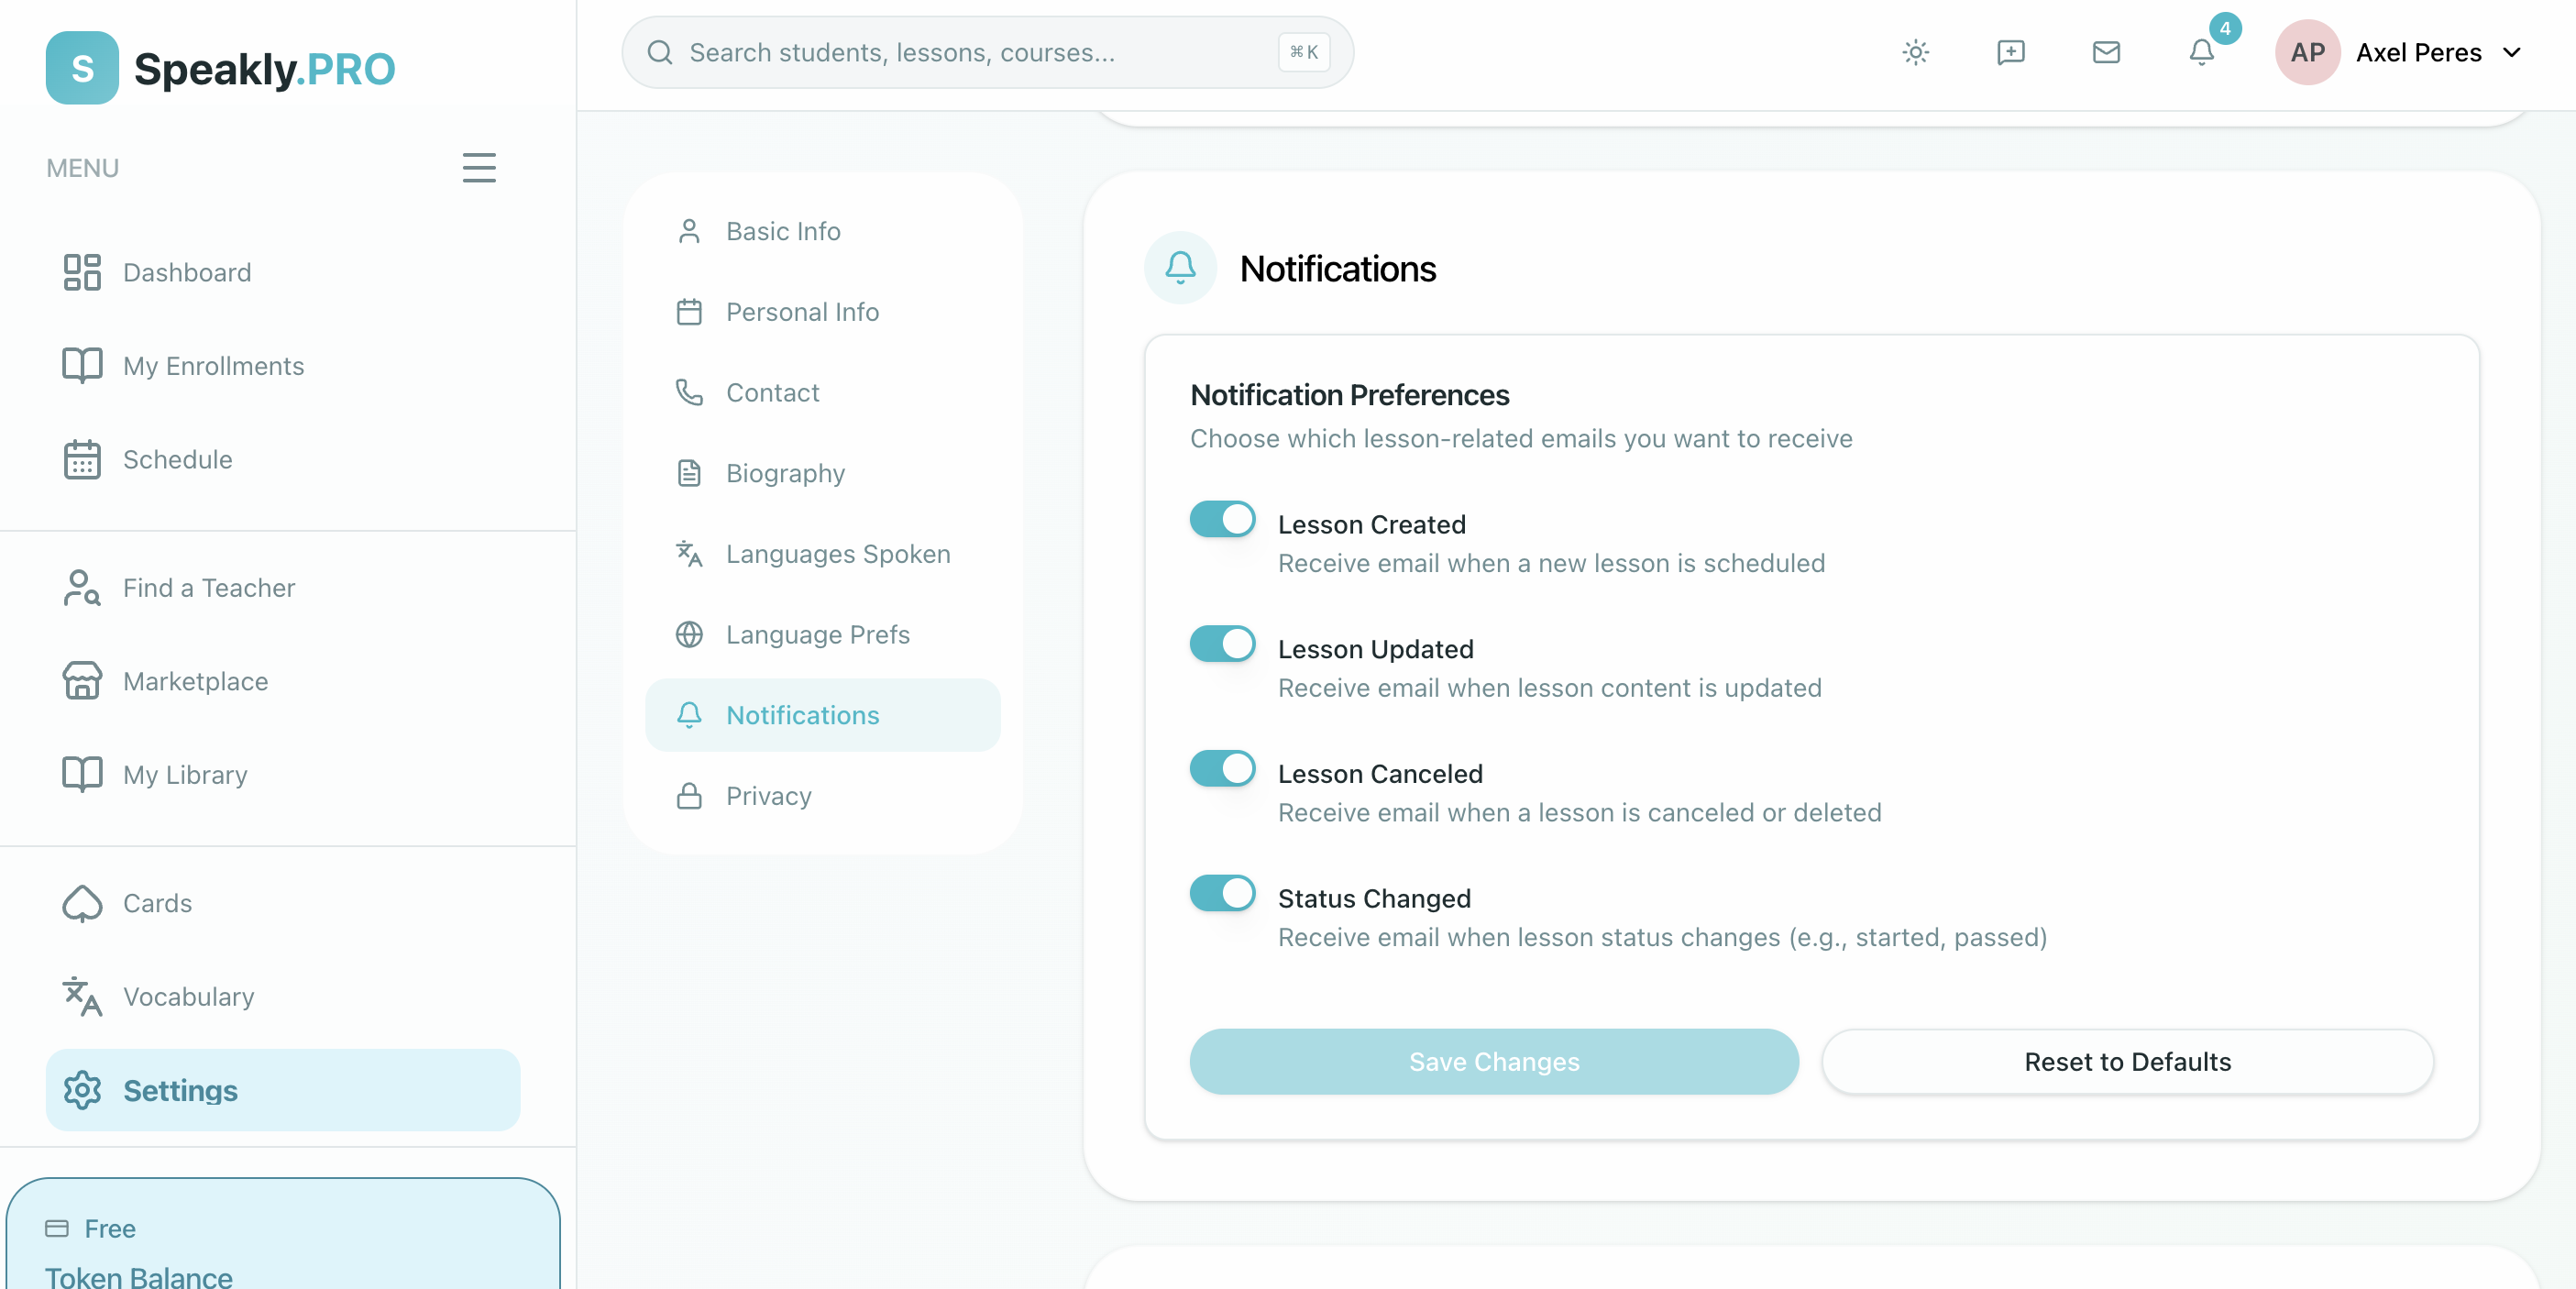Go to Marketplace in the sidebar

click(195, 681)
